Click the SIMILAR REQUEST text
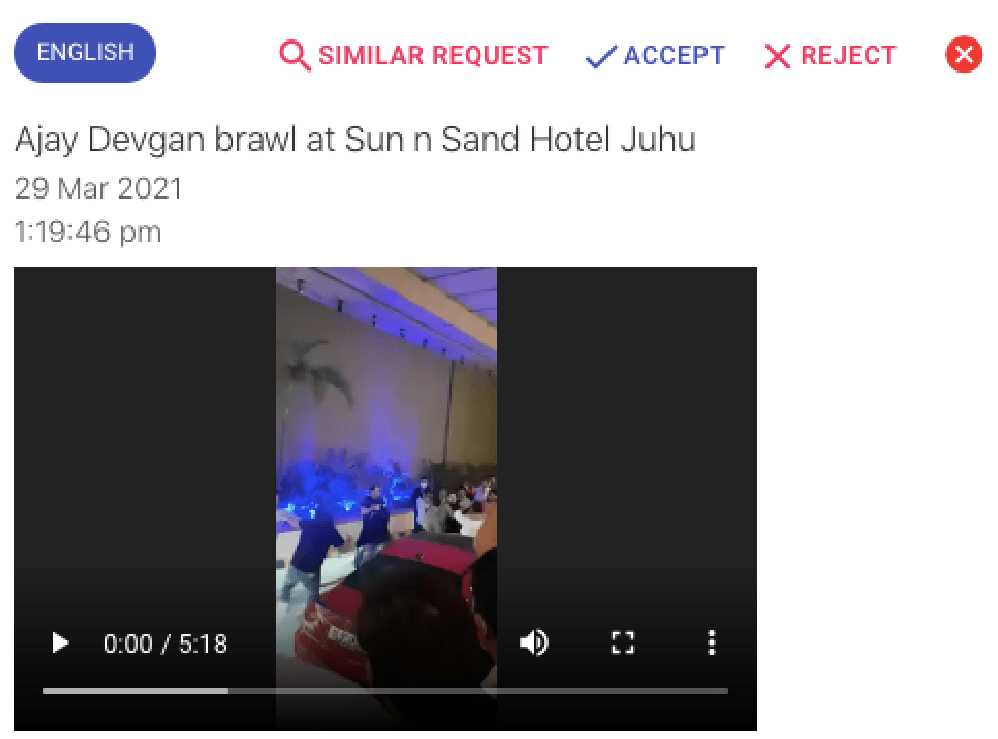Image resolution: width=998 pixels, height=739 pixels. pos(433,55)
